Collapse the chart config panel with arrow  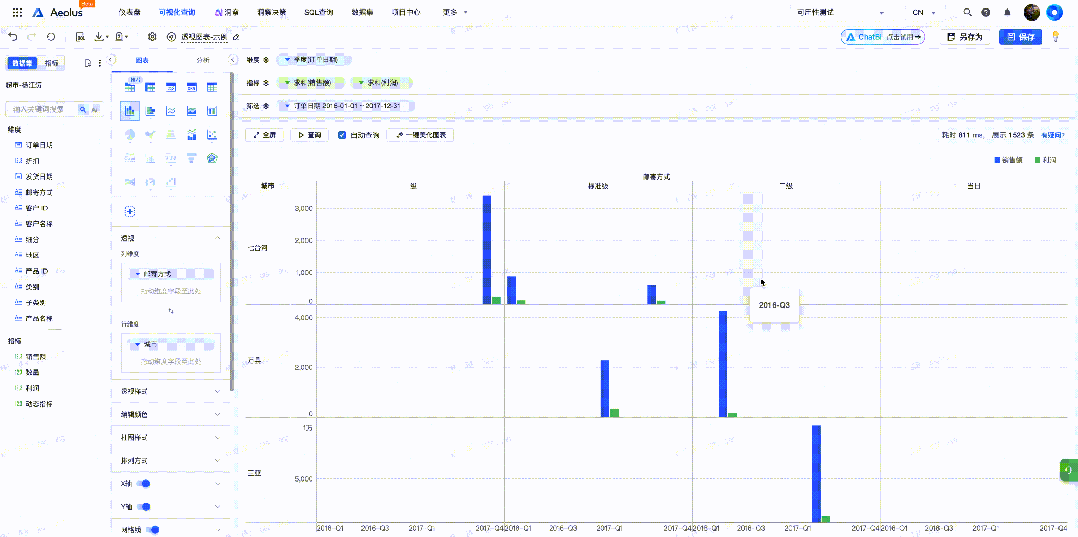click(x=232, y=61)
